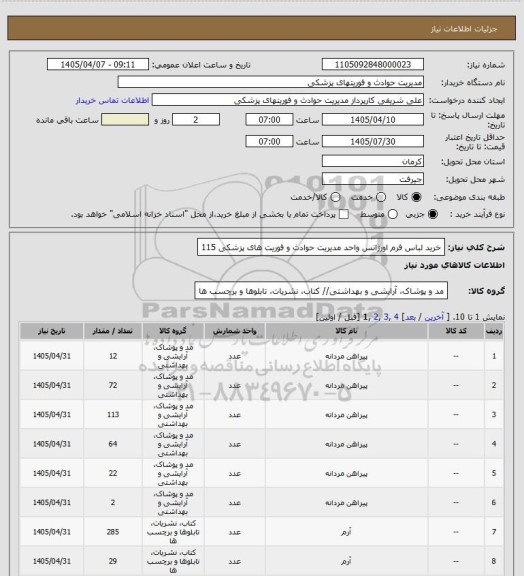Click the buyer organization name field
The height and width of the screenshot is (576, 524).
click(x=270, y=82)
